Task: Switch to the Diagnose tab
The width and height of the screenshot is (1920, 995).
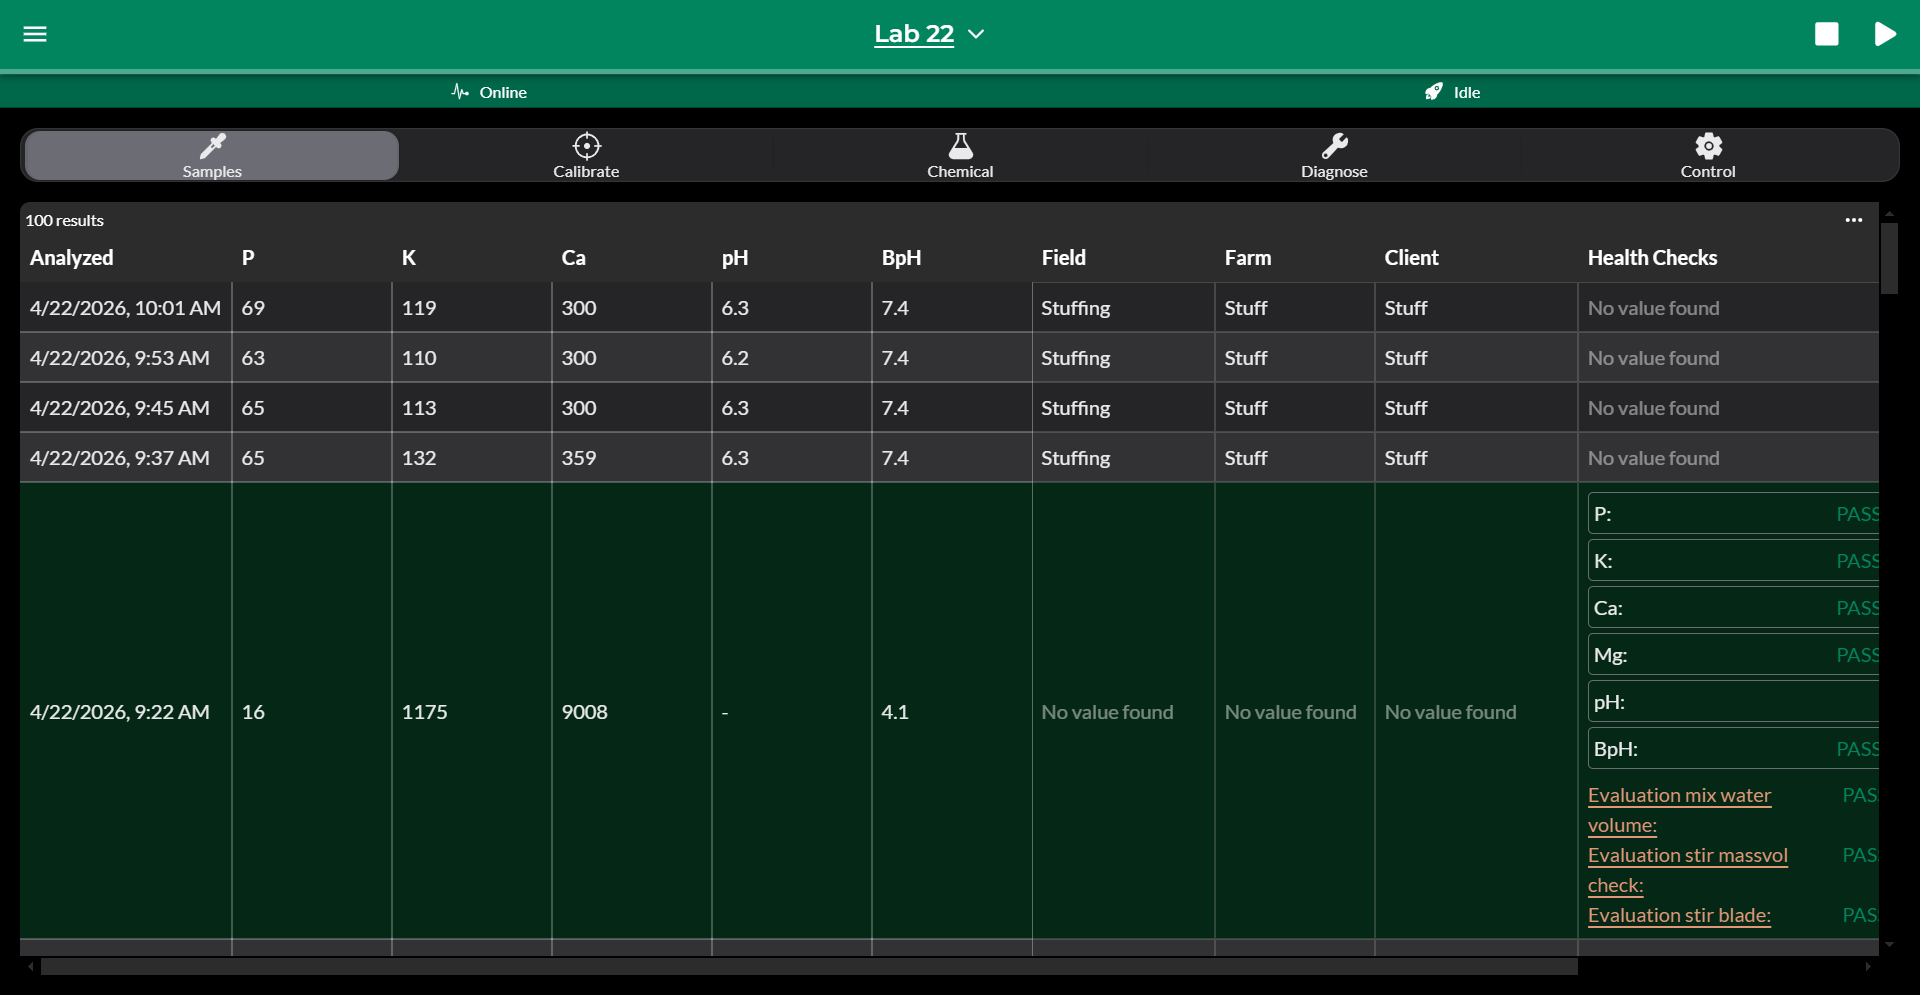Action: 1334,155
